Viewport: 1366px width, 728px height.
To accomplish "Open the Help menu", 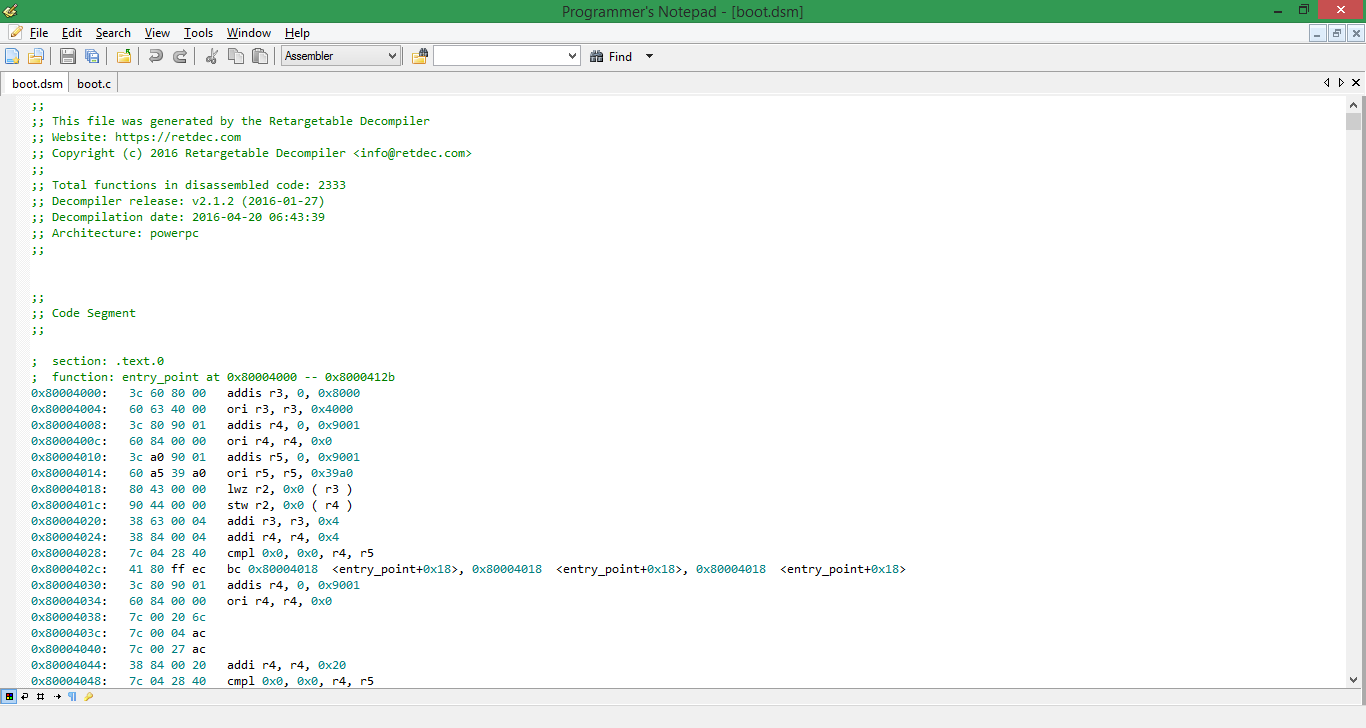I will click(297, 33).
